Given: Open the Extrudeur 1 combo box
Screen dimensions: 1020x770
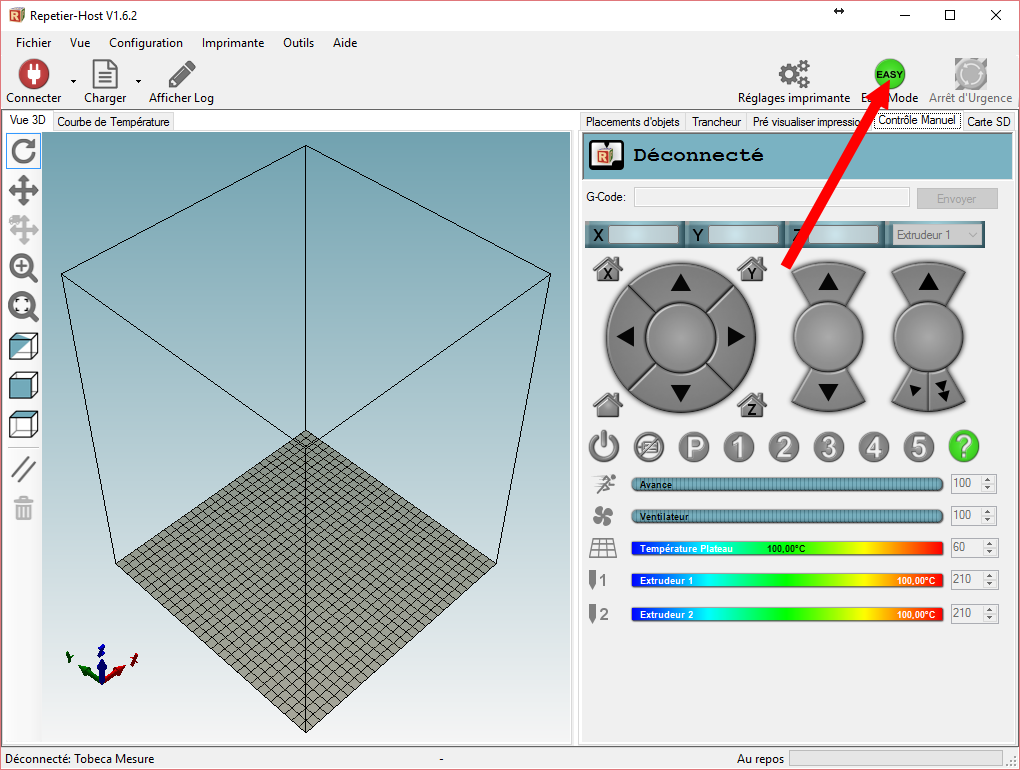Looking at the screenshot, I should (x=937, y=235).
